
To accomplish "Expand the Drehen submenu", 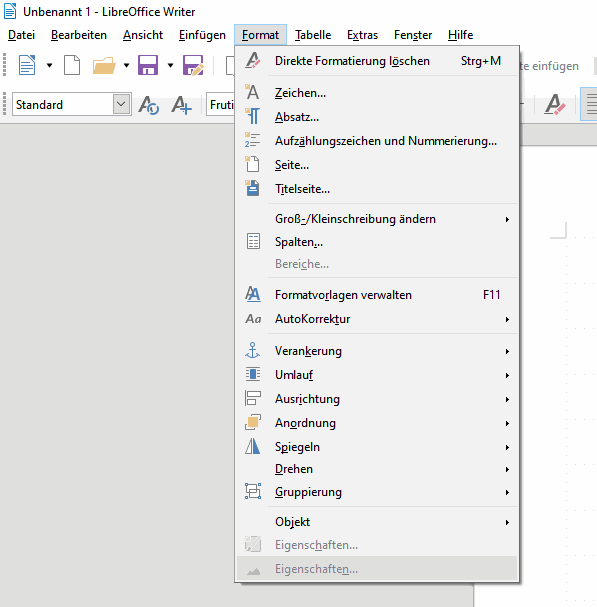I will click(377, 469).
